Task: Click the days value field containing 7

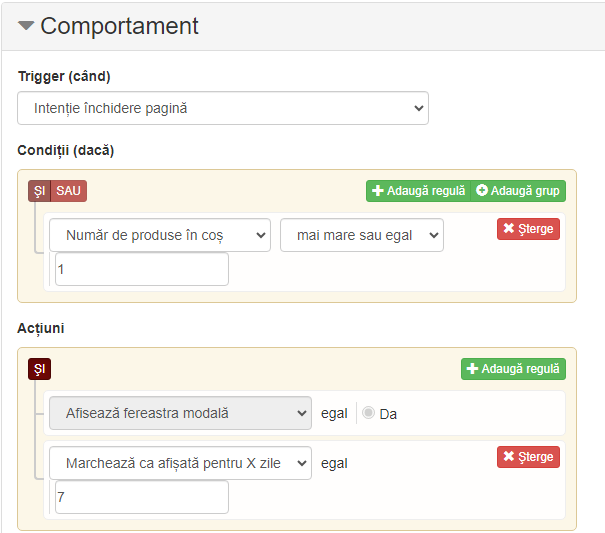Action: (x=142, y=497)
